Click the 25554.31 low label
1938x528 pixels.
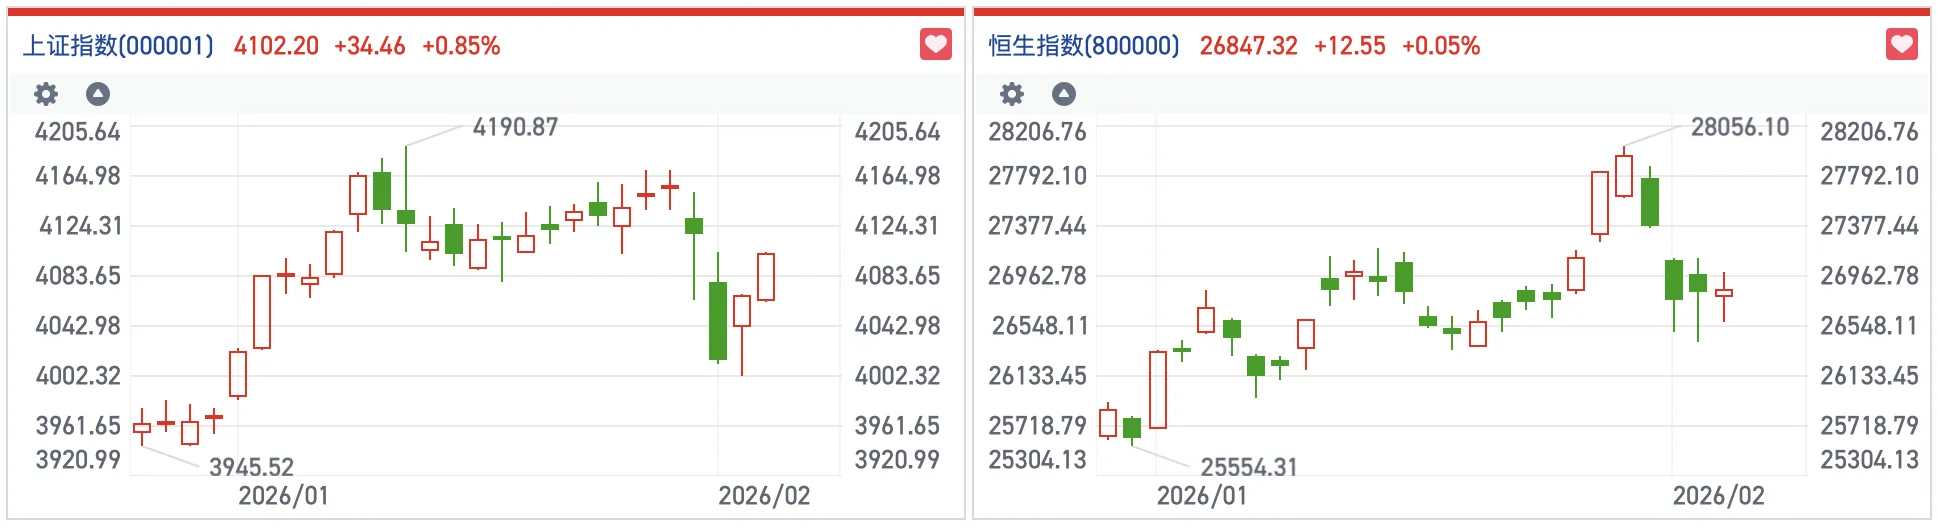pyautogui.click(x=1248, y=467)
